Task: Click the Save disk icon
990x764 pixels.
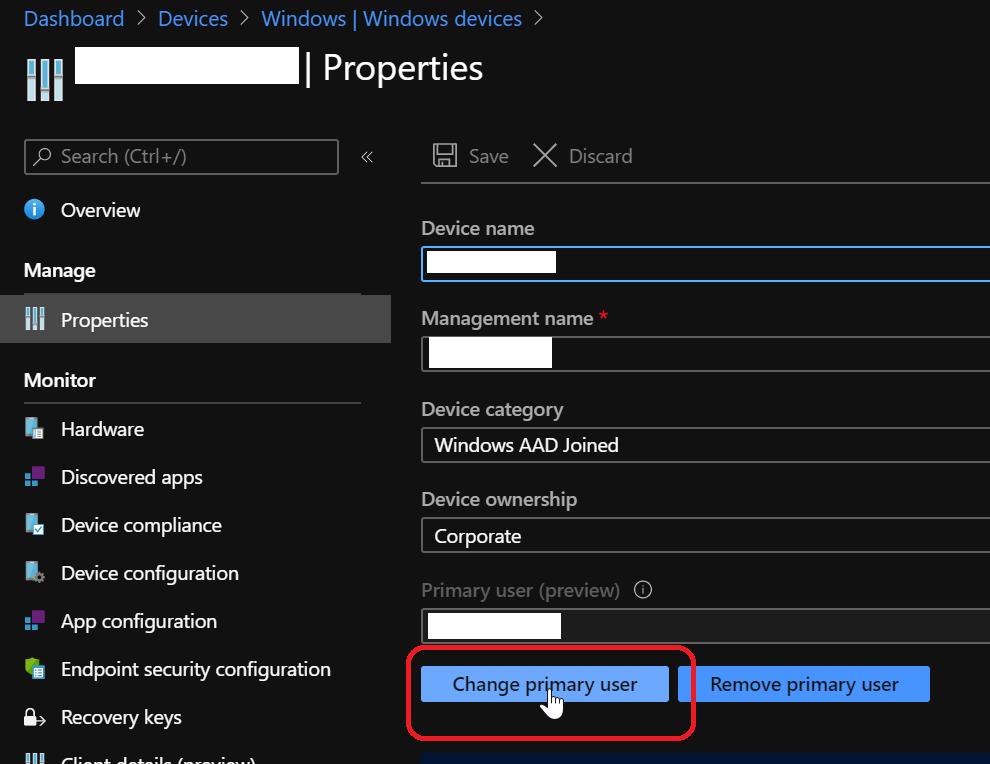Action: pyautogui.click(x=444, y=156)
